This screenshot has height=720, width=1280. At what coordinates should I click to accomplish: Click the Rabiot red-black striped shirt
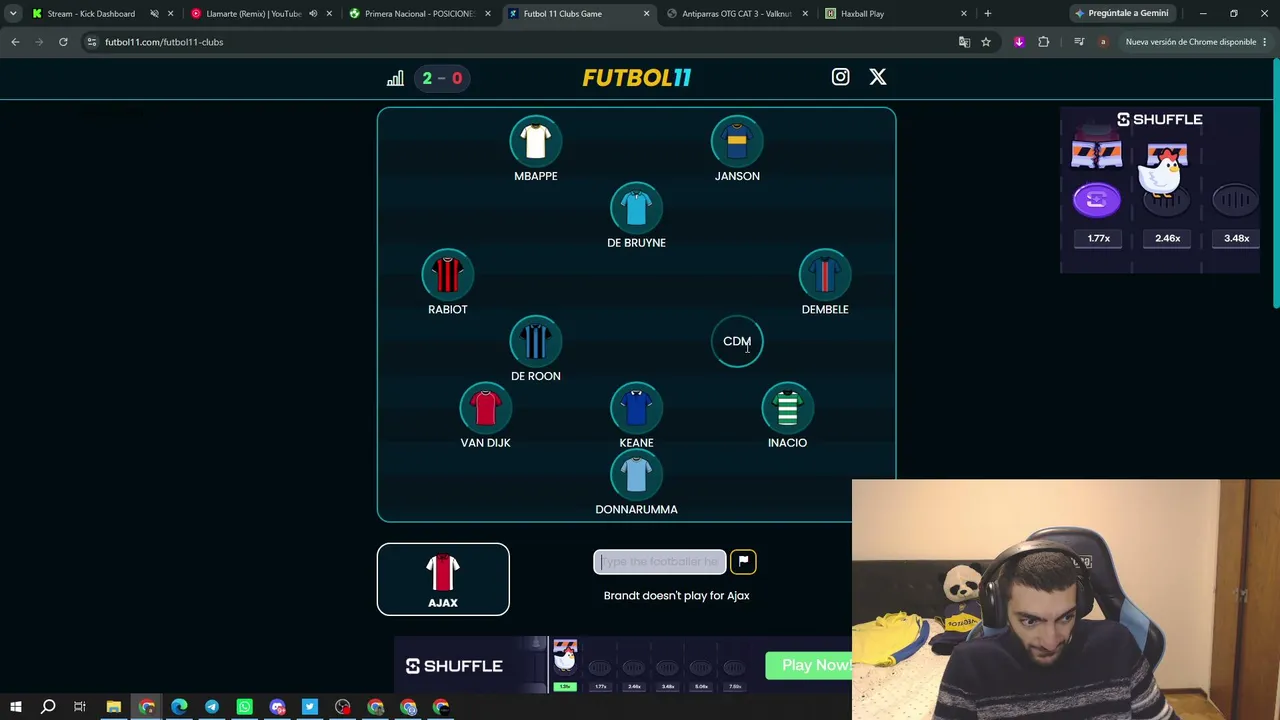[448, 275]
